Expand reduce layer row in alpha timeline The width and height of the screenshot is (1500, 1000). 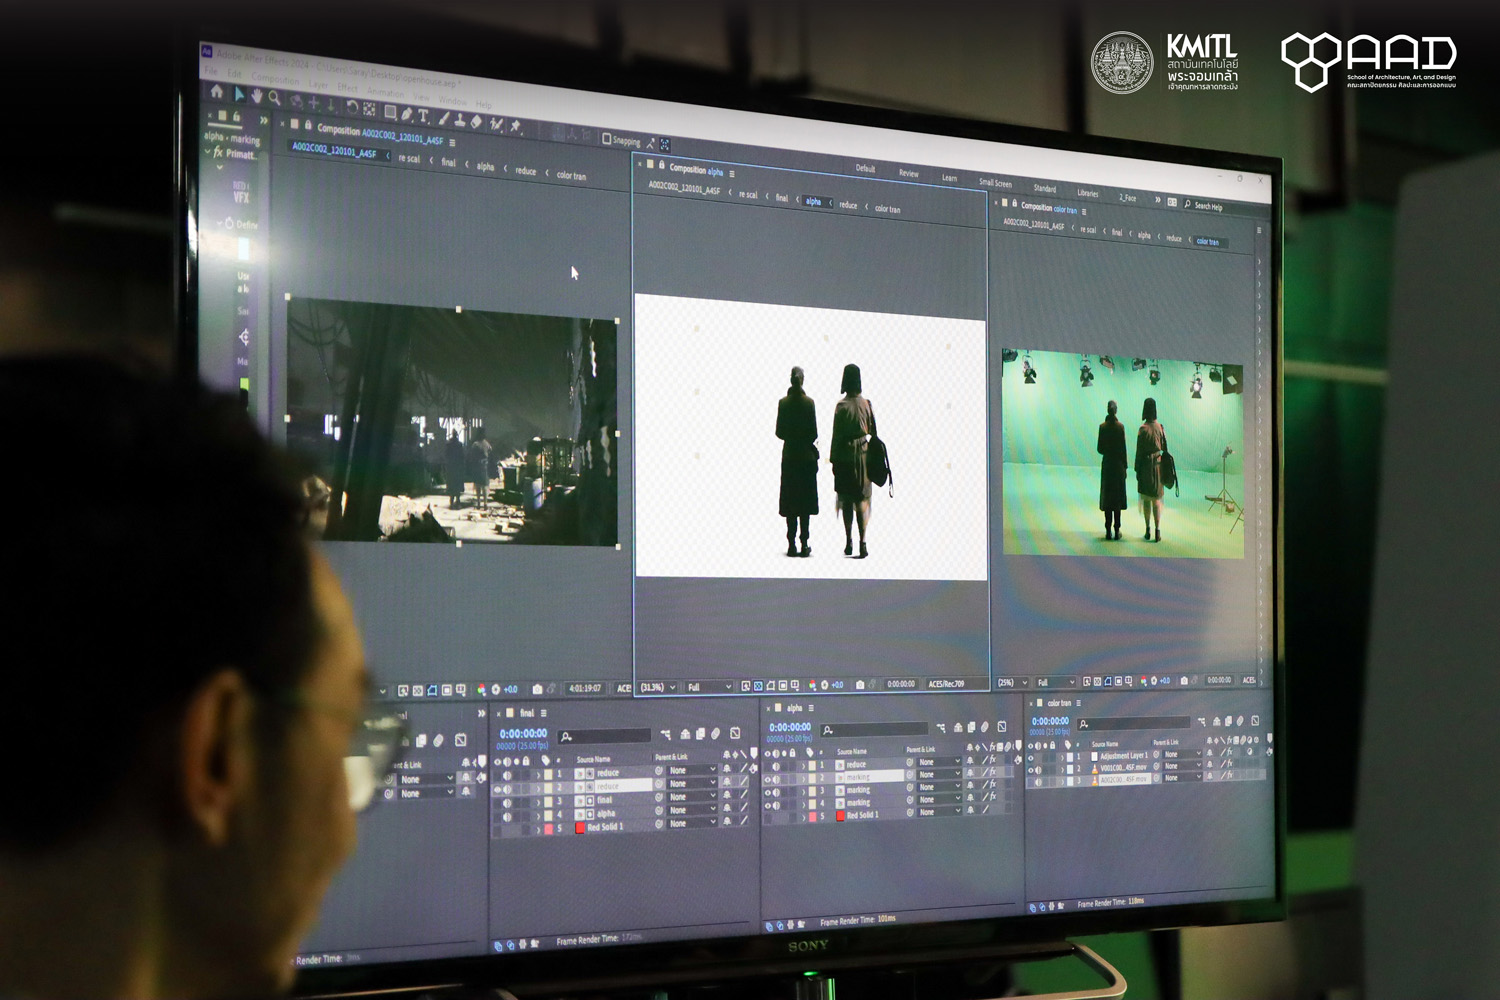pyautogui.click(x=803, y=766)
